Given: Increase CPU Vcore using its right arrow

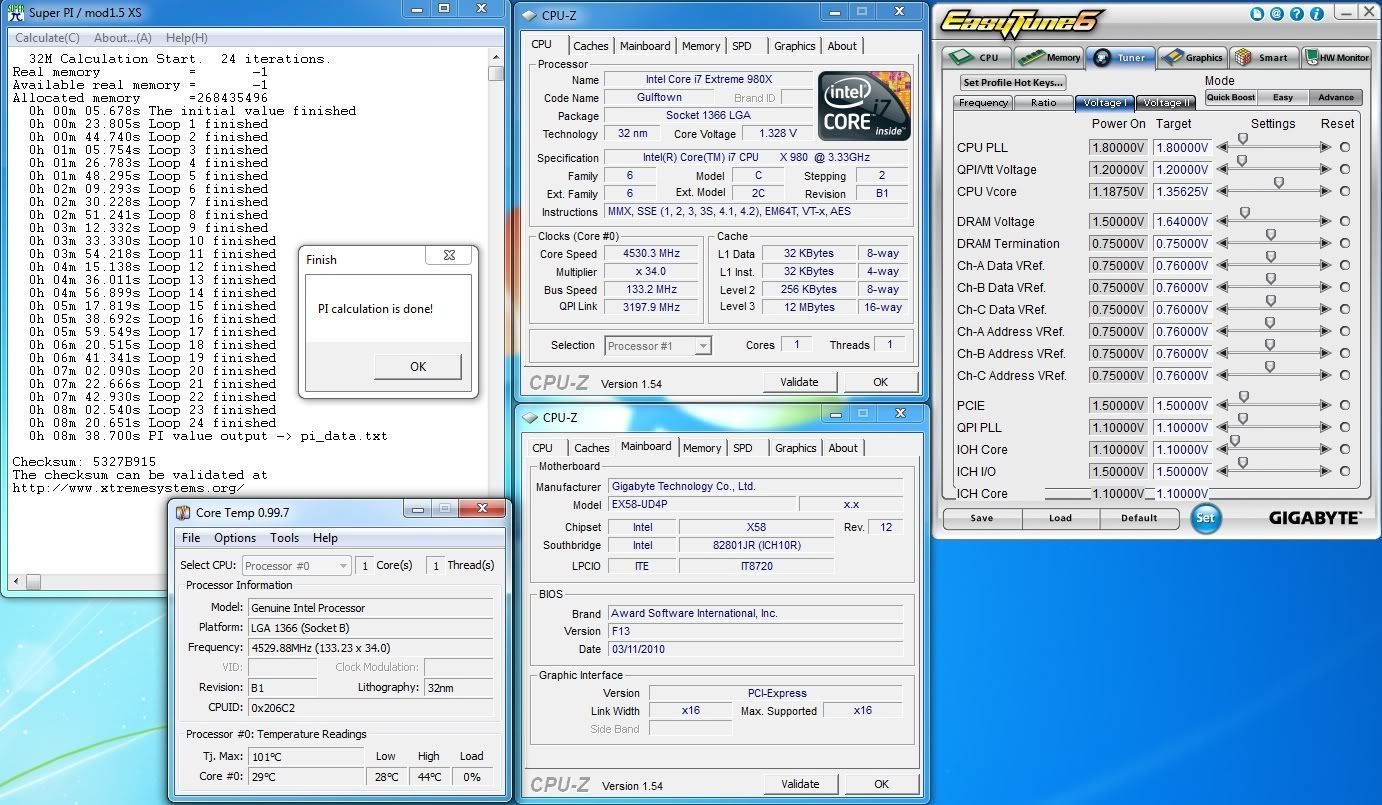Looking at the screenshot, I should point(1326,192).
